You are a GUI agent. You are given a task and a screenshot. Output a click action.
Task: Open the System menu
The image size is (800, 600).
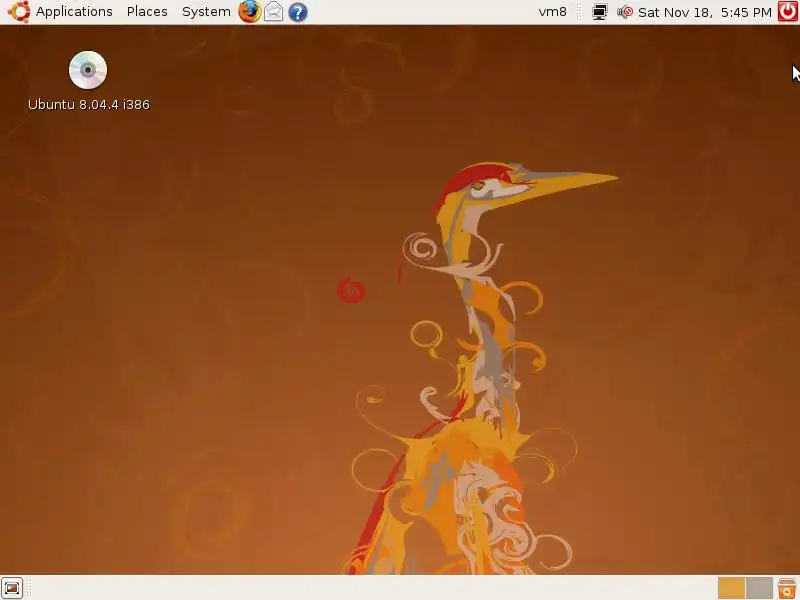point(206,11)
